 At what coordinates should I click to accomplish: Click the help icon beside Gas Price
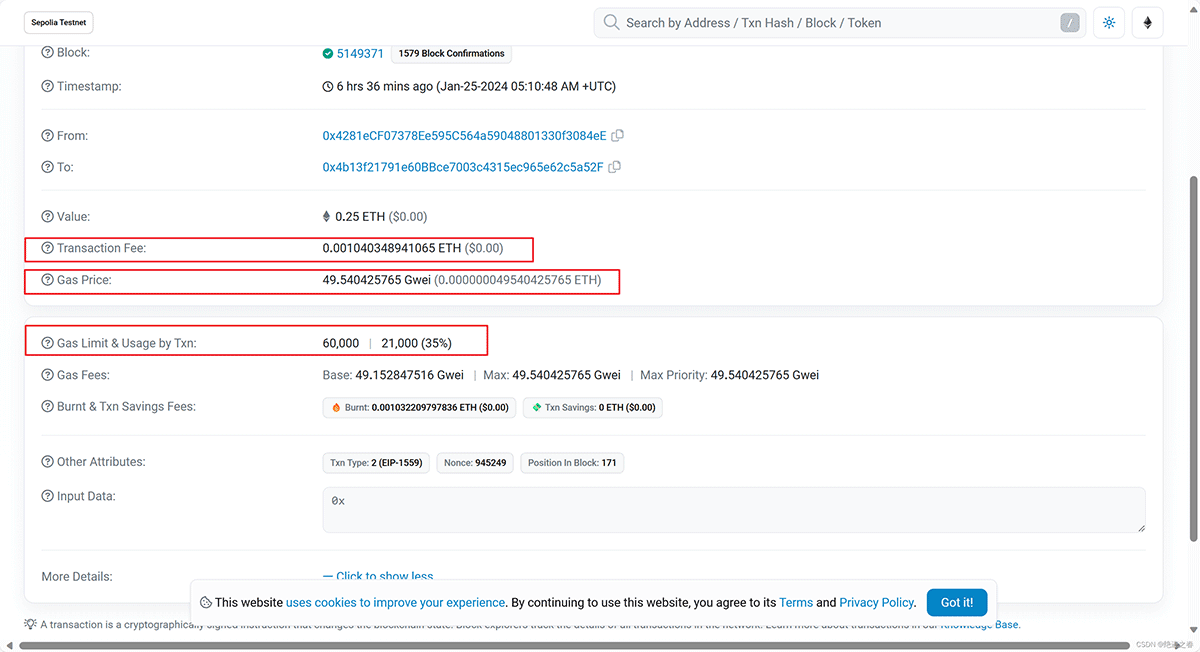tap(47, 280)
